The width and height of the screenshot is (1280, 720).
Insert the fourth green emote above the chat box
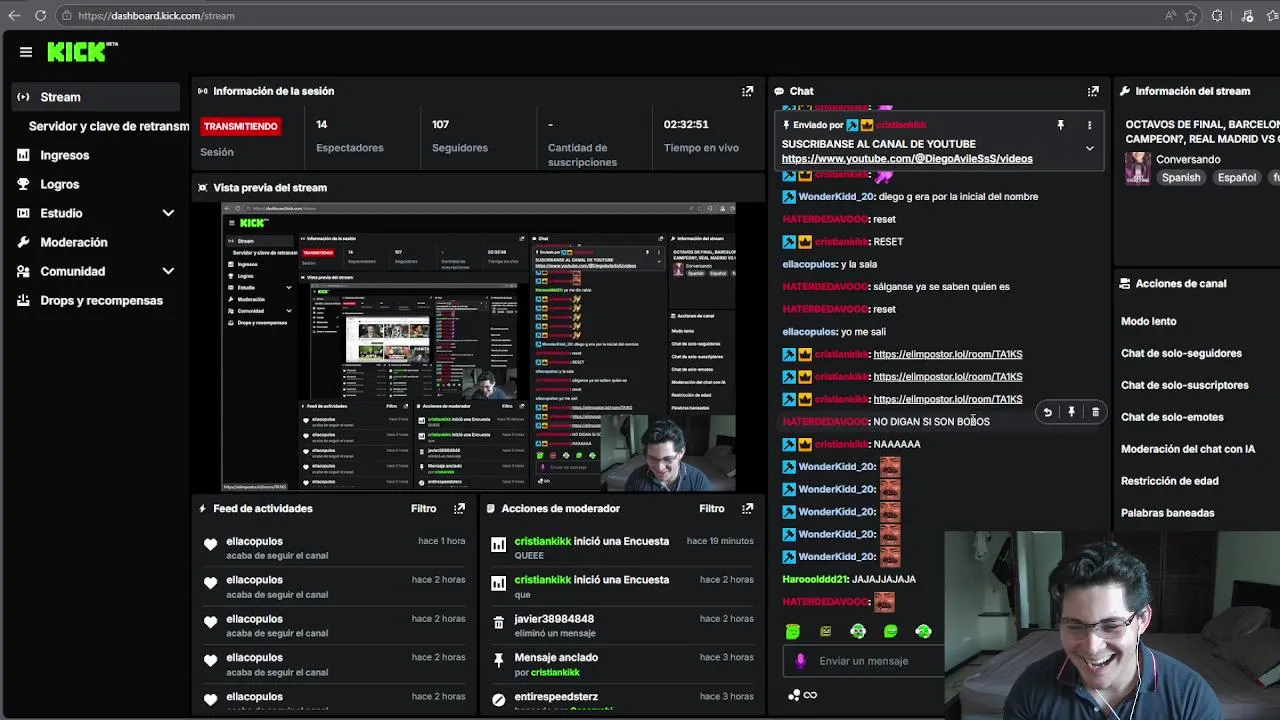pyautogui.click(x=891, y=631)
